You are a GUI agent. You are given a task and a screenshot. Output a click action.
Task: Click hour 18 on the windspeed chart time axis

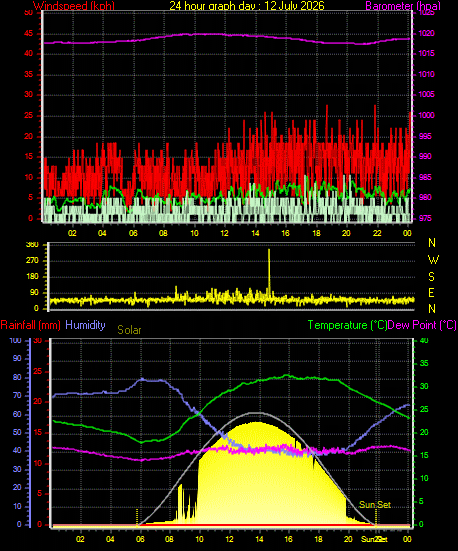pyautogui.click(x=316, y=233)
